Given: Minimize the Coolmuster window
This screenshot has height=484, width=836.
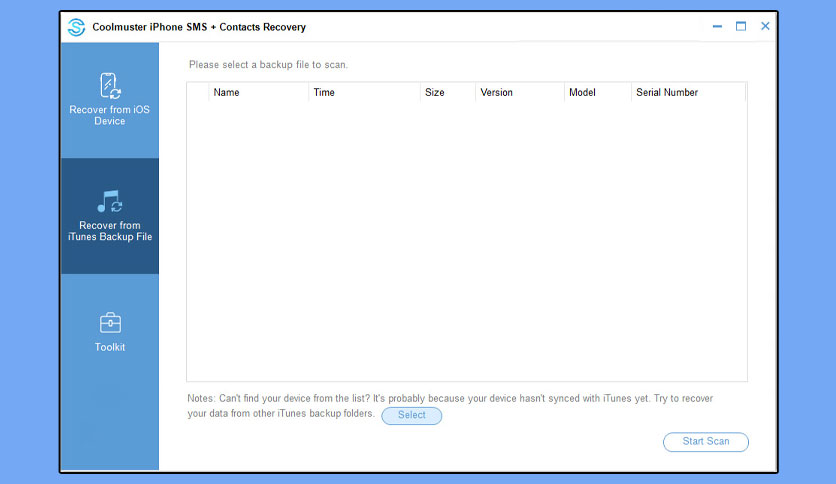Looking at the screenshot, I should 717,26.
